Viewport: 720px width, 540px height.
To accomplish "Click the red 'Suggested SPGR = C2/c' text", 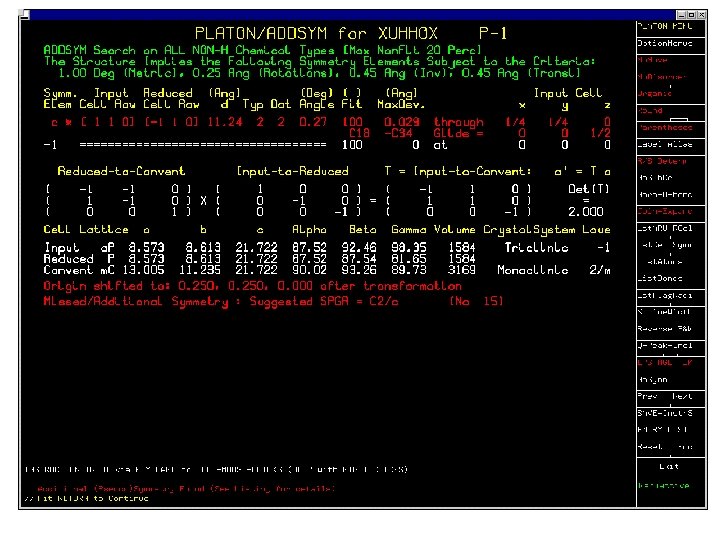I will (324, 302).
